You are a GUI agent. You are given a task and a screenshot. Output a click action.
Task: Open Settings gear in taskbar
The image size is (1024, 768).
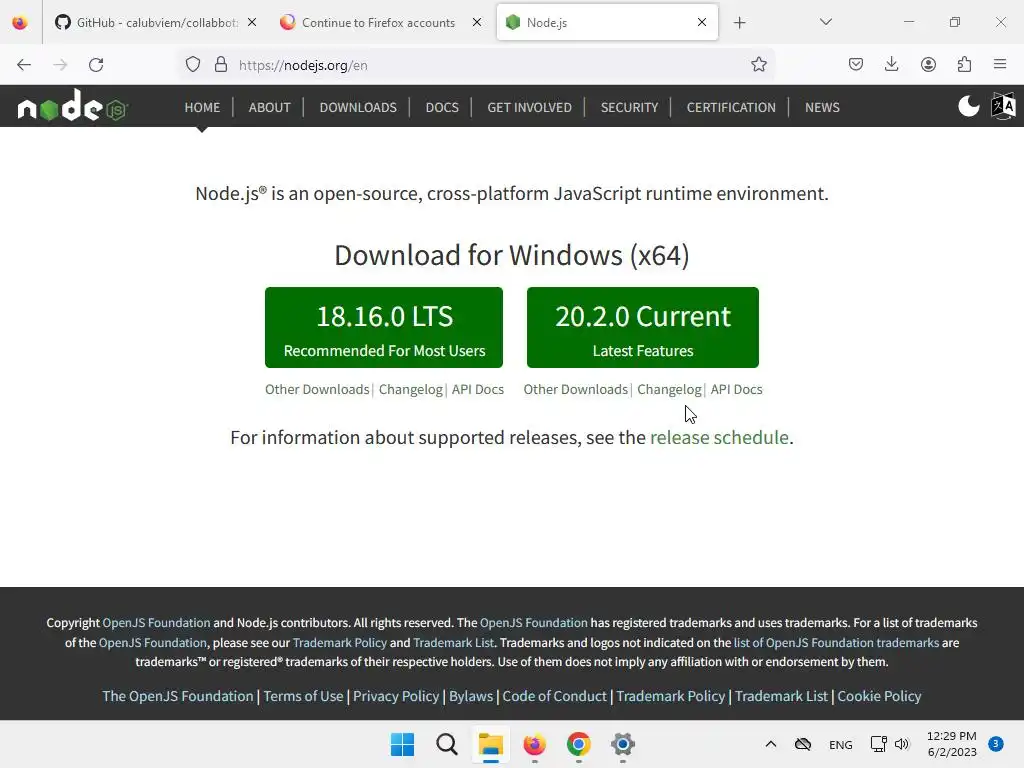(622, 744)
